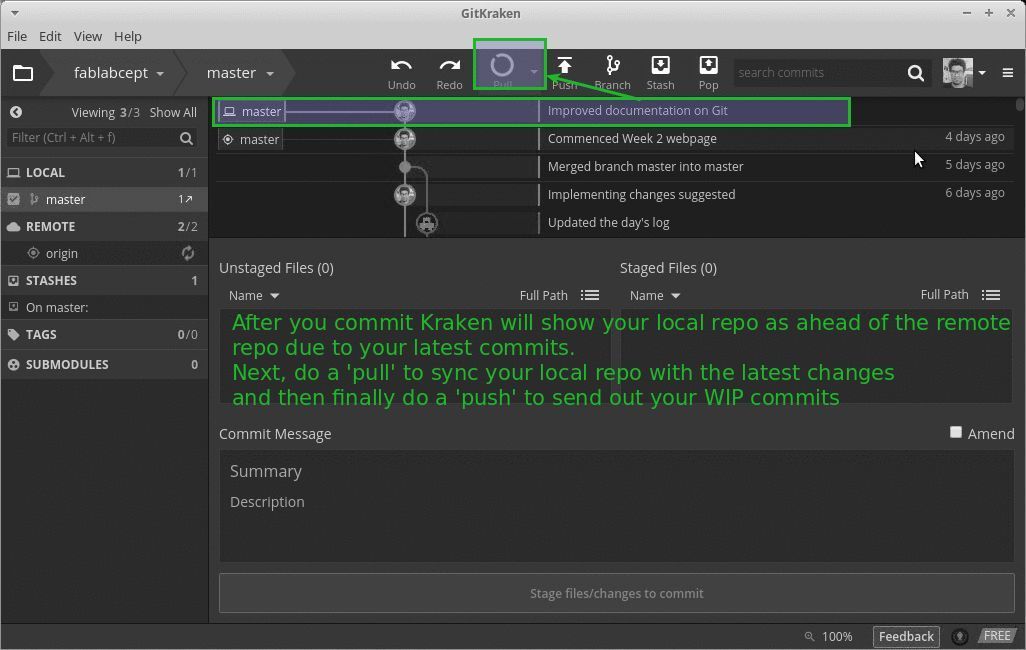Open the hamburger menu icon
The image size is (1026, 650).
pyautogui.click(x=1008, y=73)
